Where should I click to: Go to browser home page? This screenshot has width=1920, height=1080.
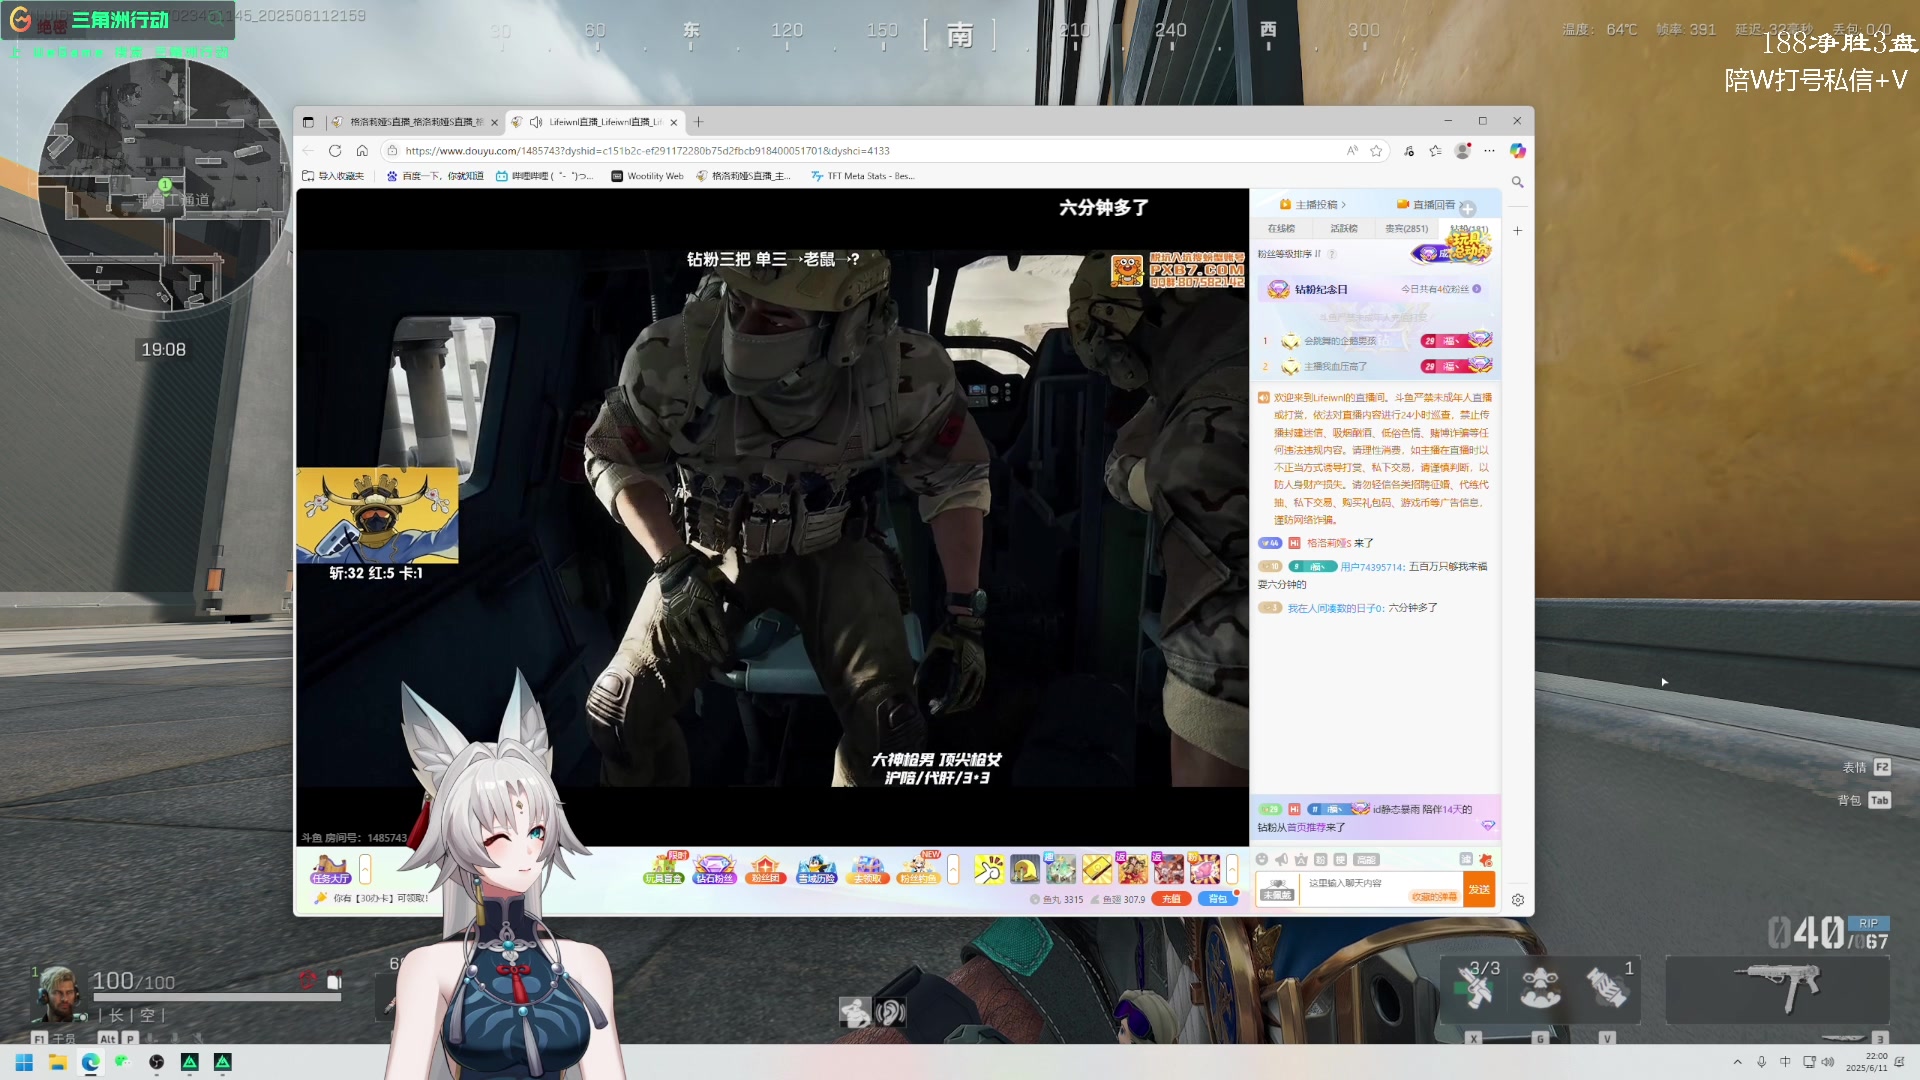[362, 151]
